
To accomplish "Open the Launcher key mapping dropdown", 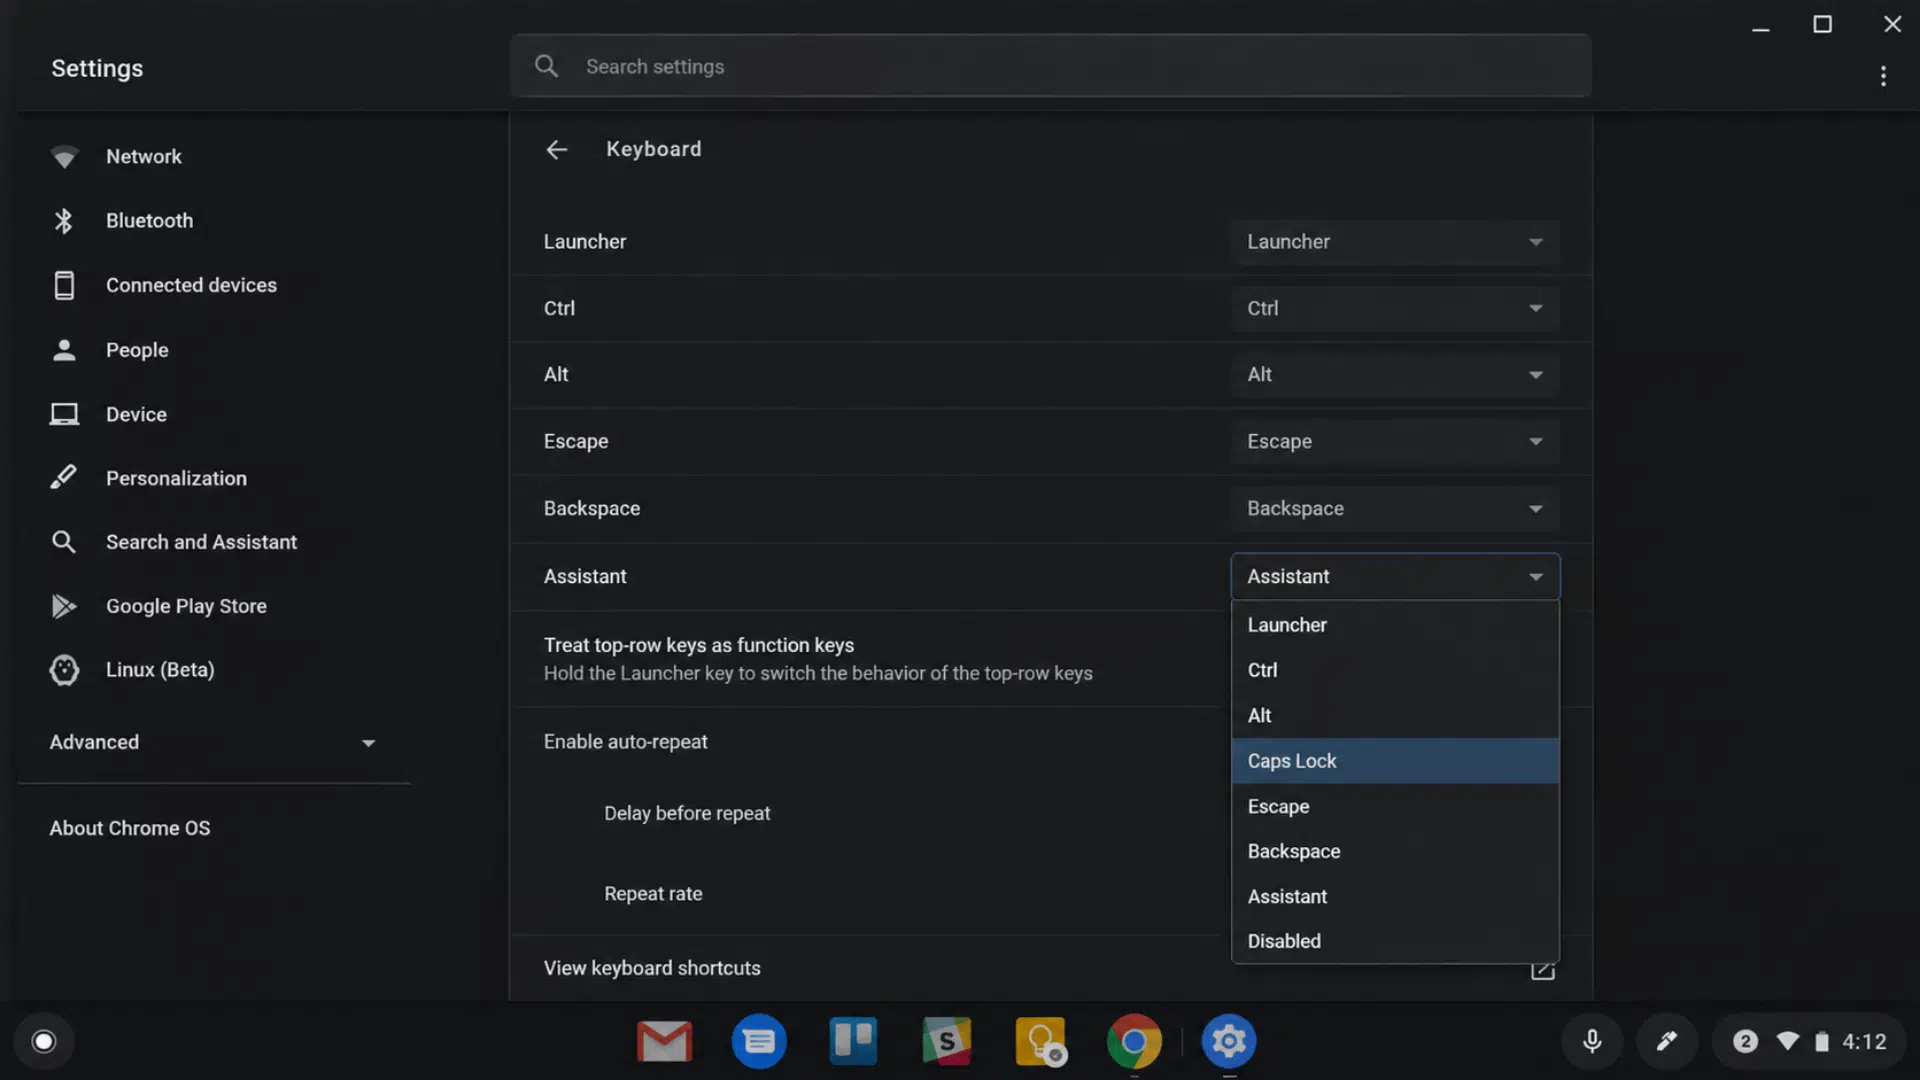I will click(x=1395, y=242).
